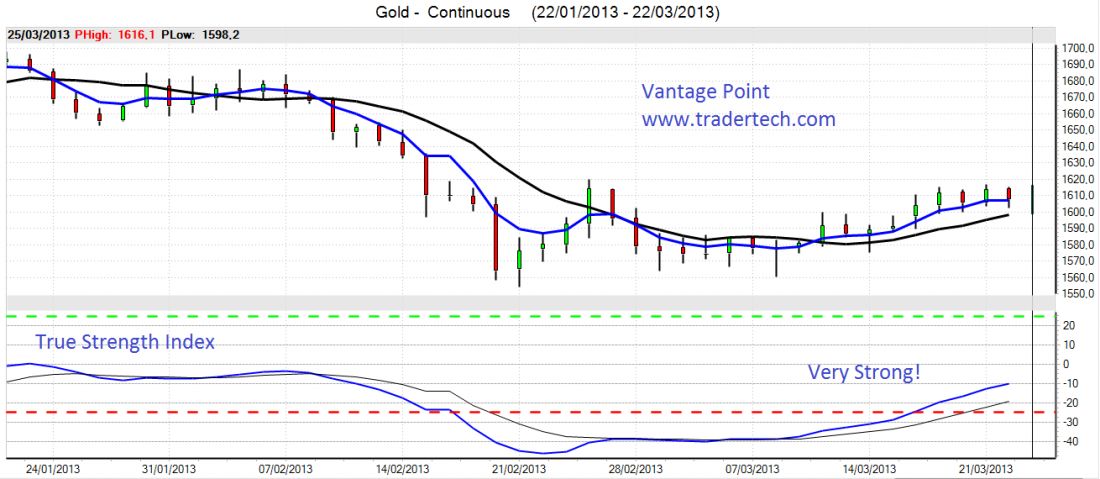Click the -40 indicator axis label

[1070, 440]
